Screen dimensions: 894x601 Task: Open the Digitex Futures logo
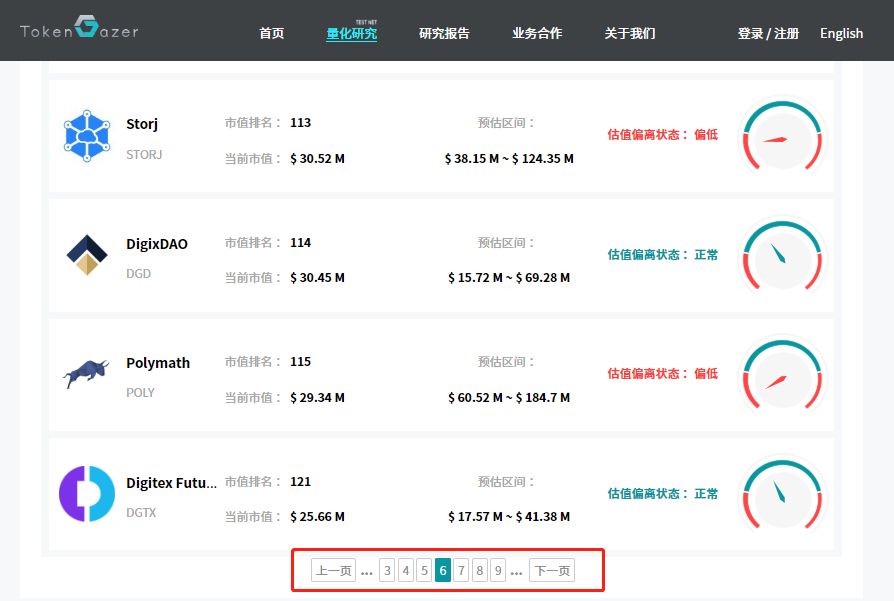[x=87, y=494]
